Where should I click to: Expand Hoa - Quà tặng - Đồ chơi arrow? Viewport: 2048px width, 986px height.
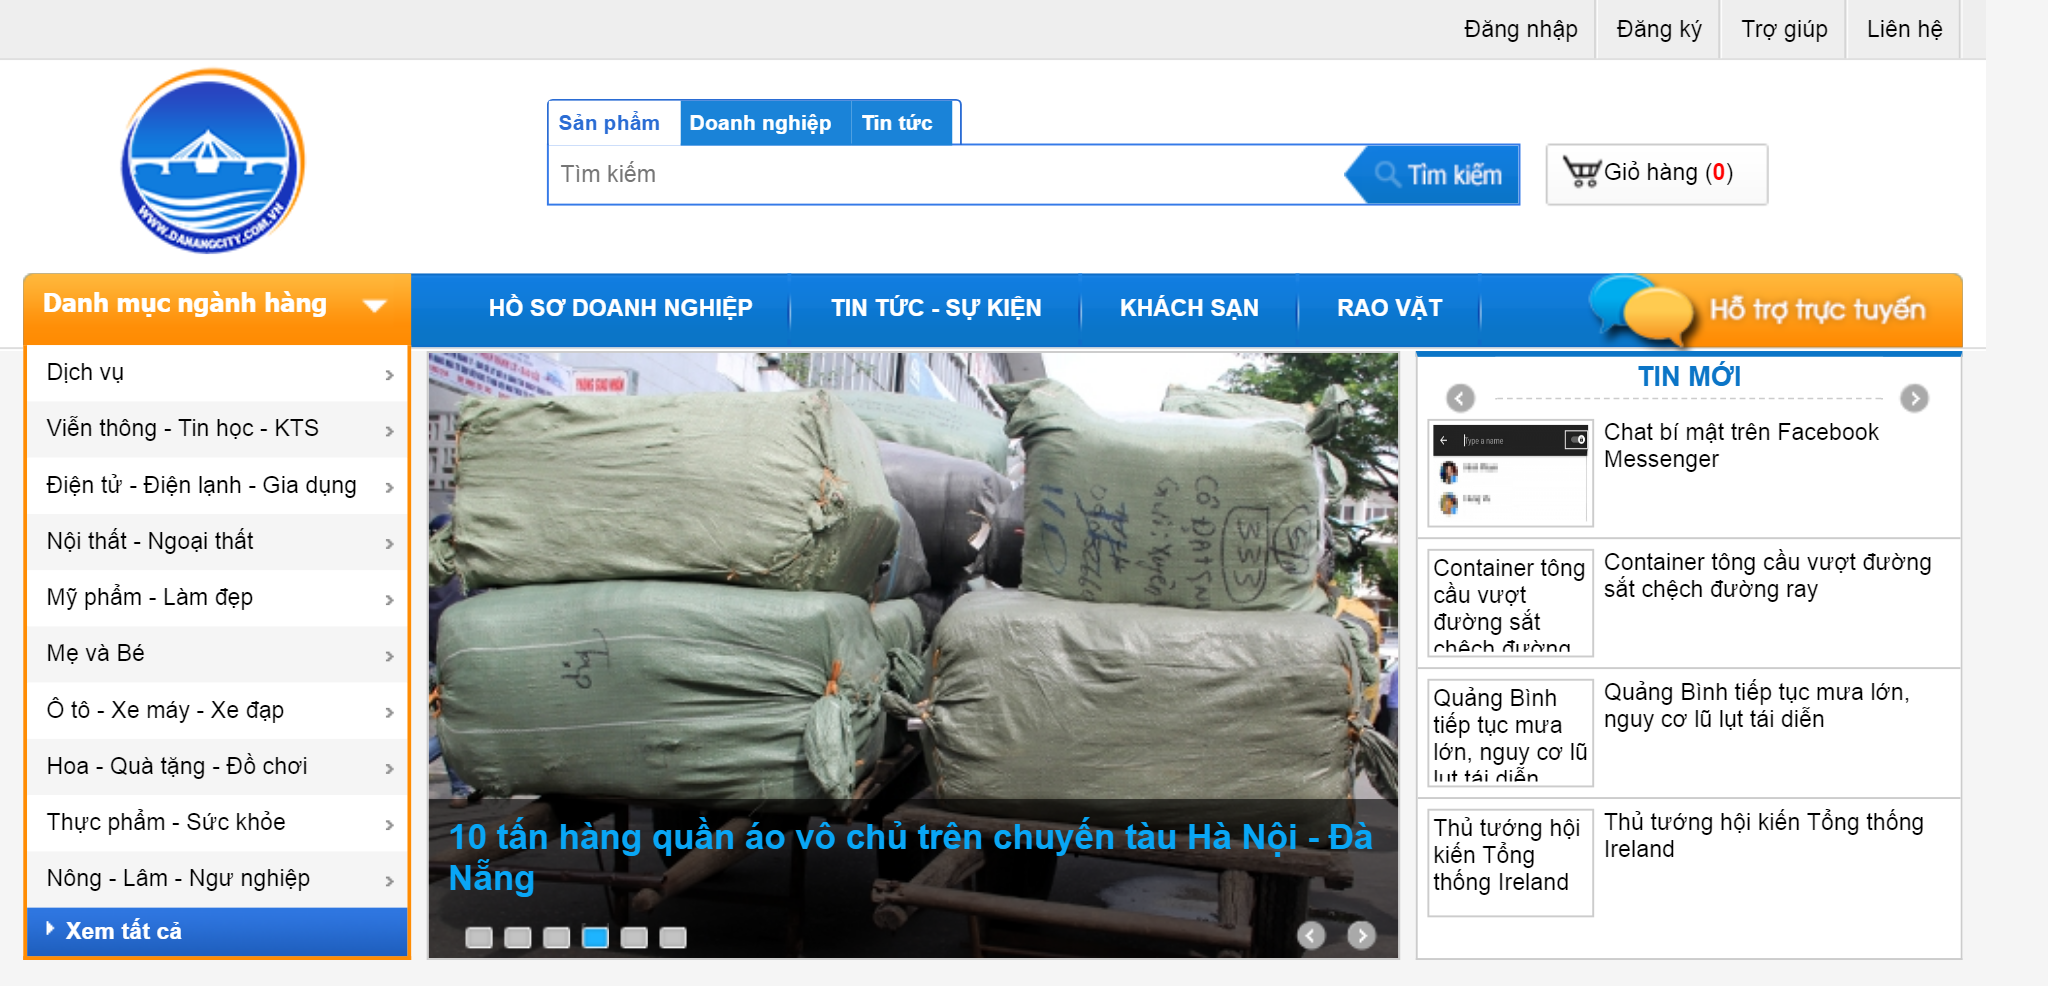pos(390,768)
